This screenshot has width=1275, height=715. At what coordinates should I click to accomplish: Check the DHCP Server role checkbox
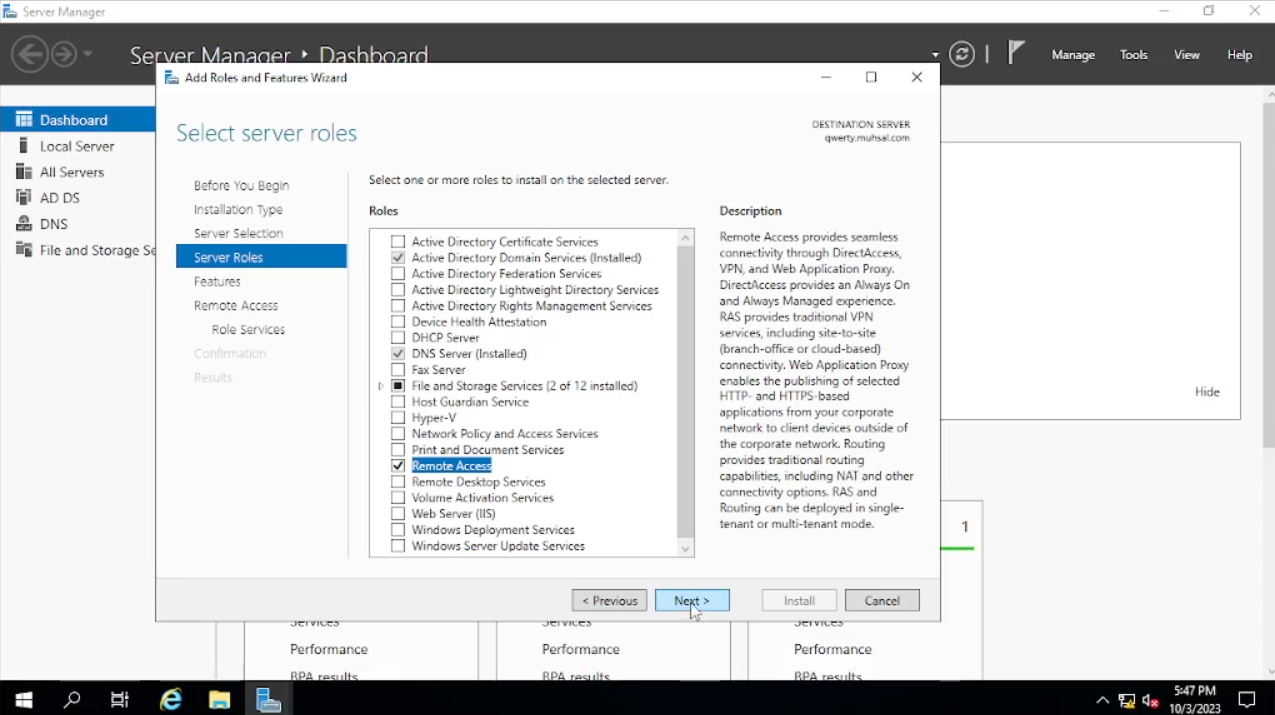(x=398, y=338)
